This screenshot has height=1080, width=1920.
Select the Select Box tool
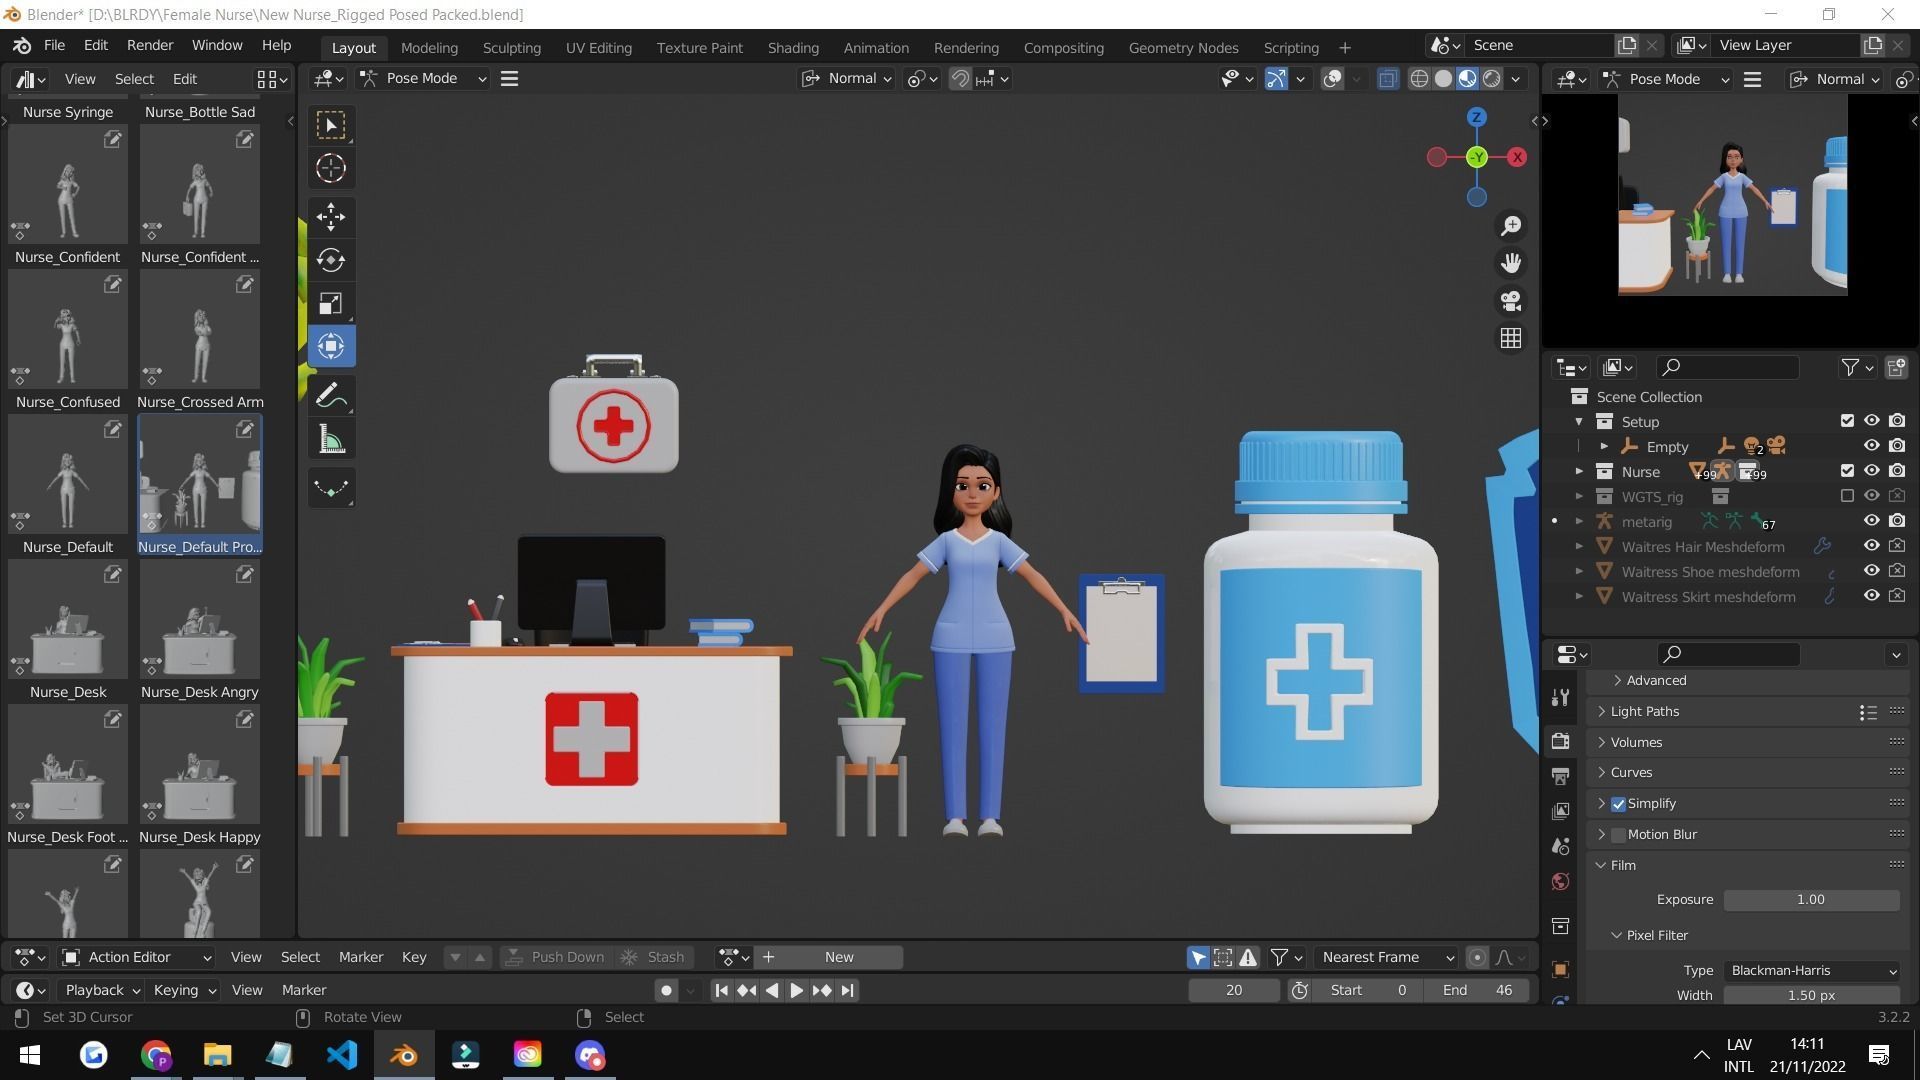331,125
